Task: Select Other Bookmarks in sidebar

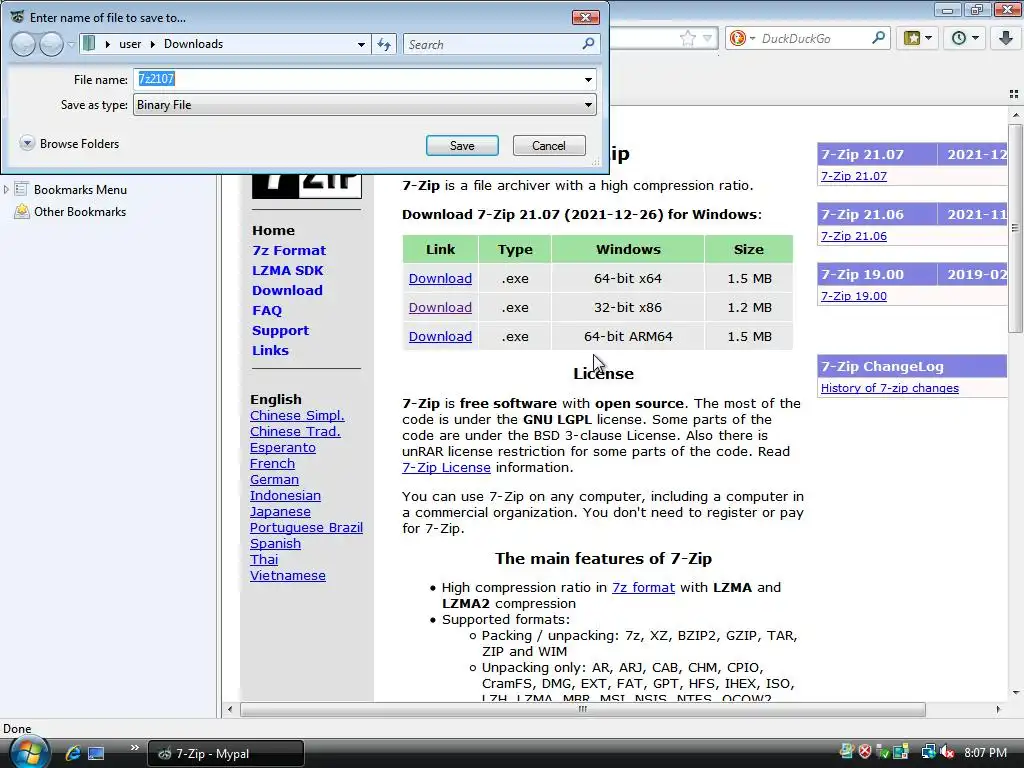Action: pos(80,212)
